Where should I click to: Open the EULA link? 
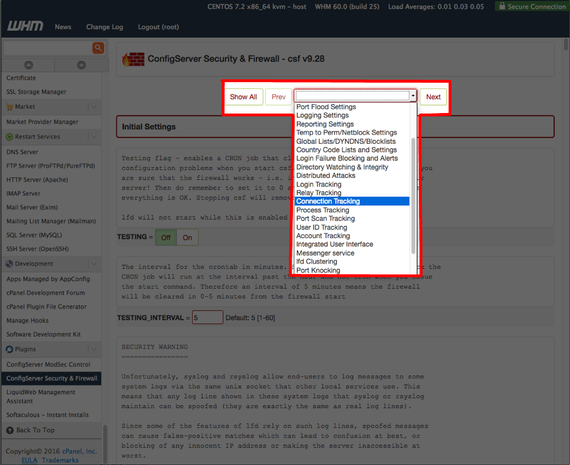(29, 460)
